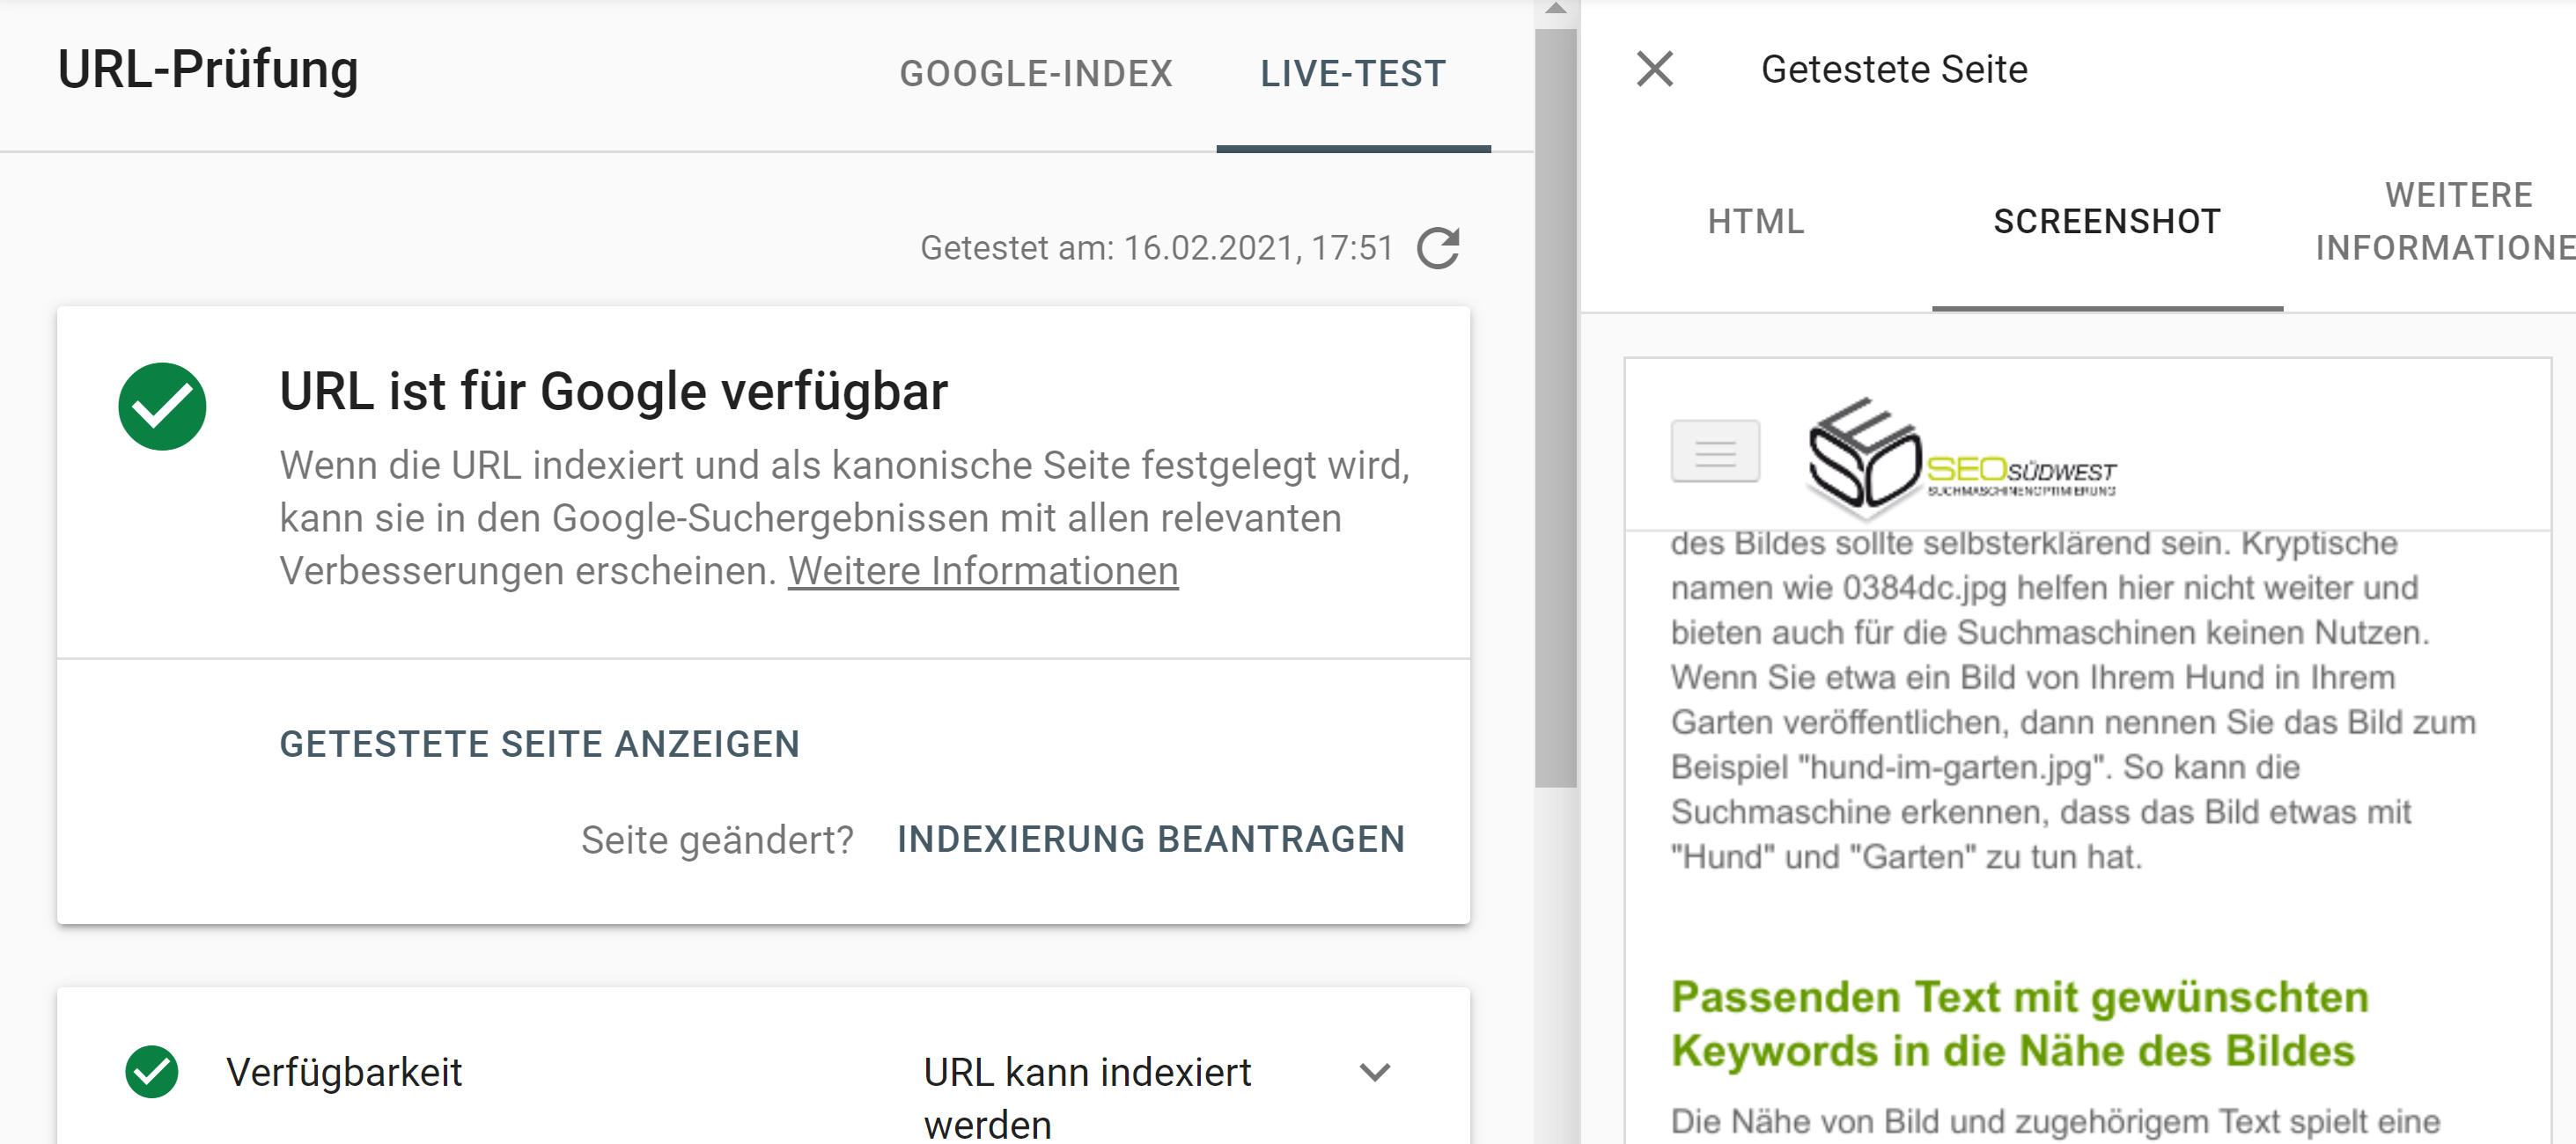Open the WEITERE INFORMATIONEN section
The width and height of the screenshot is (2576, 1144).
point(2444,220)
